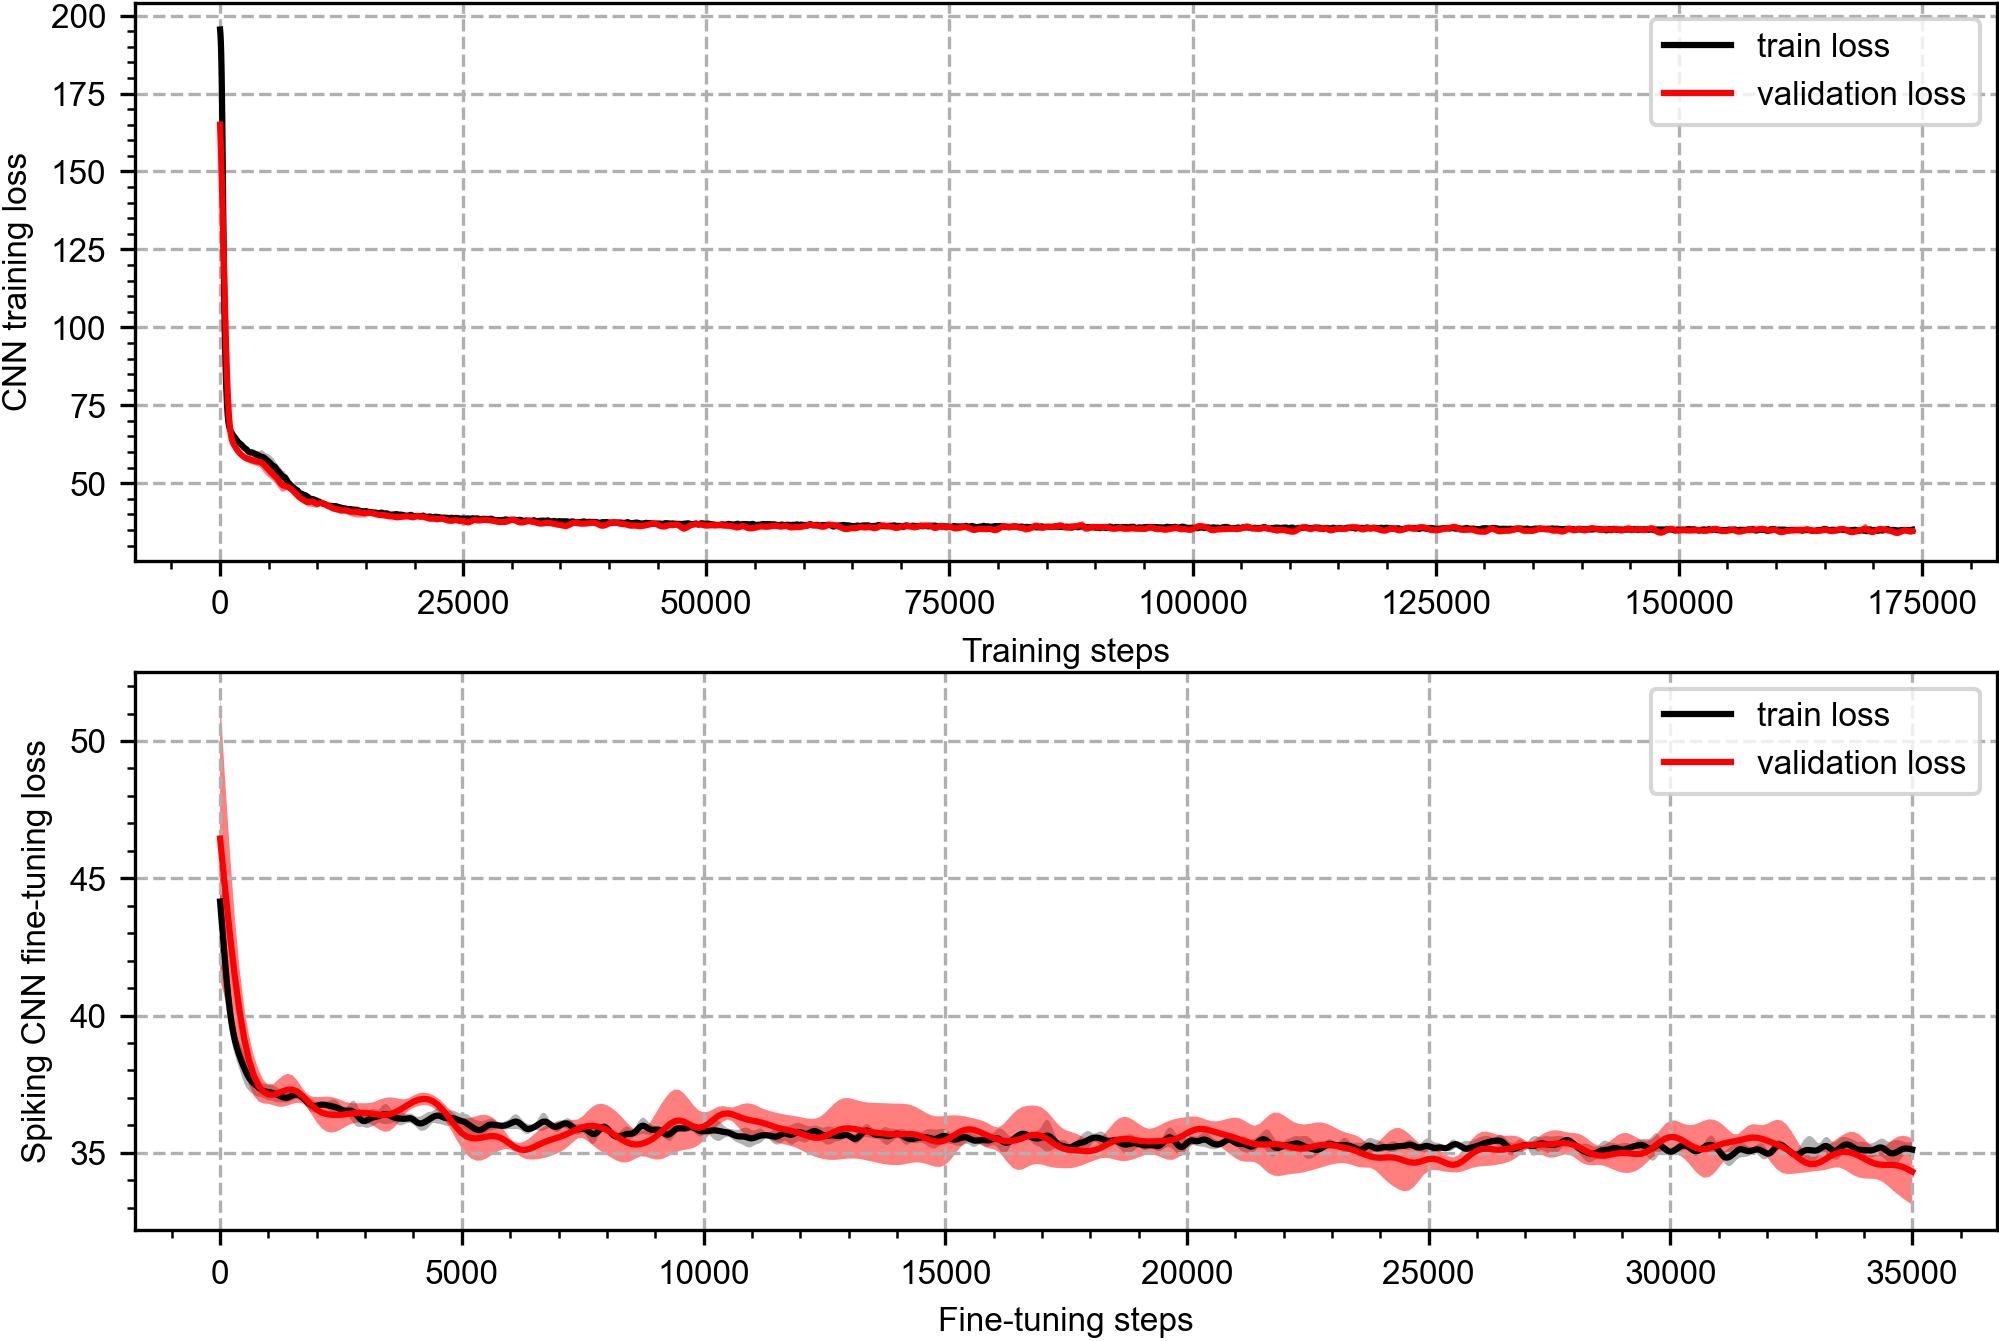Image resolution: width=1999 pixels, height=1341 pixels.
Task: Click the 'Training steps' axis label
Action: 1065,651
